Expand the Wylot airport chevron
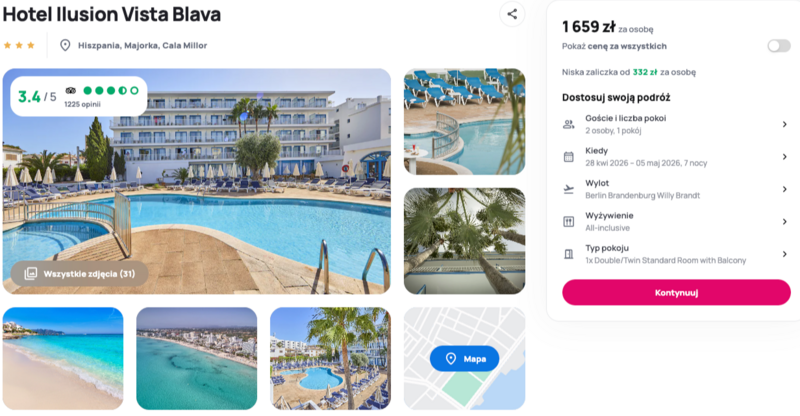Image resolution: width=800 pixels, height=416 pixels. tap(785, 189)
